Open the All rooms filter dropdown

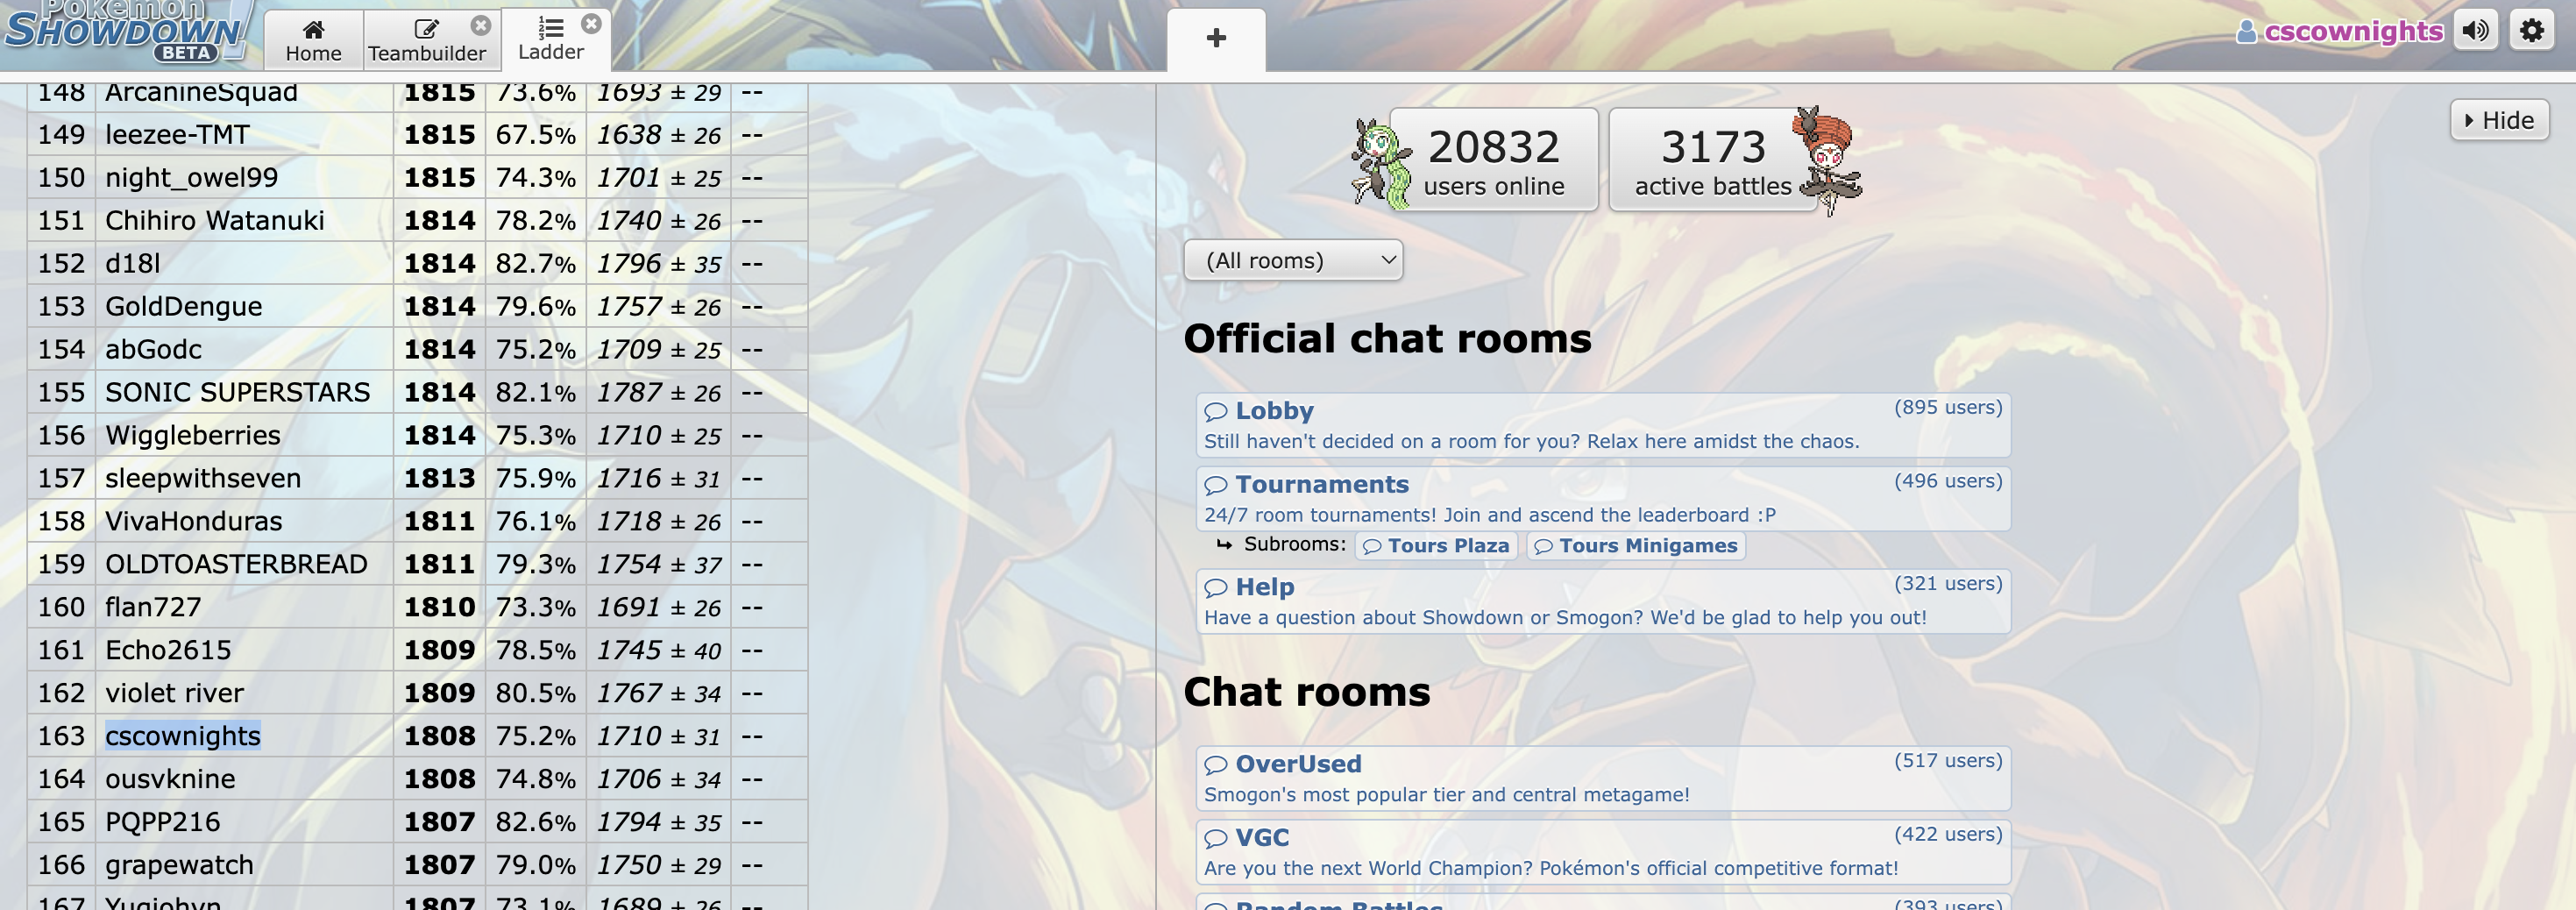[1293, 260]
